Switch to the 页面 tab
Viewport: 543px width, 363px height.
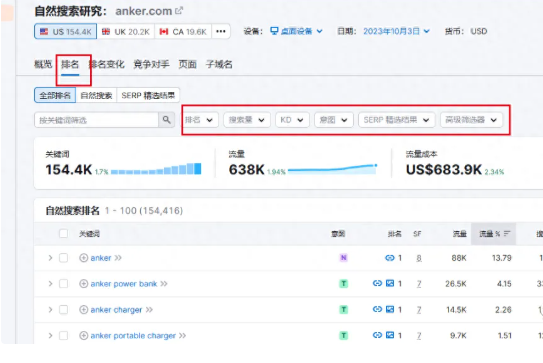[187, 64]
